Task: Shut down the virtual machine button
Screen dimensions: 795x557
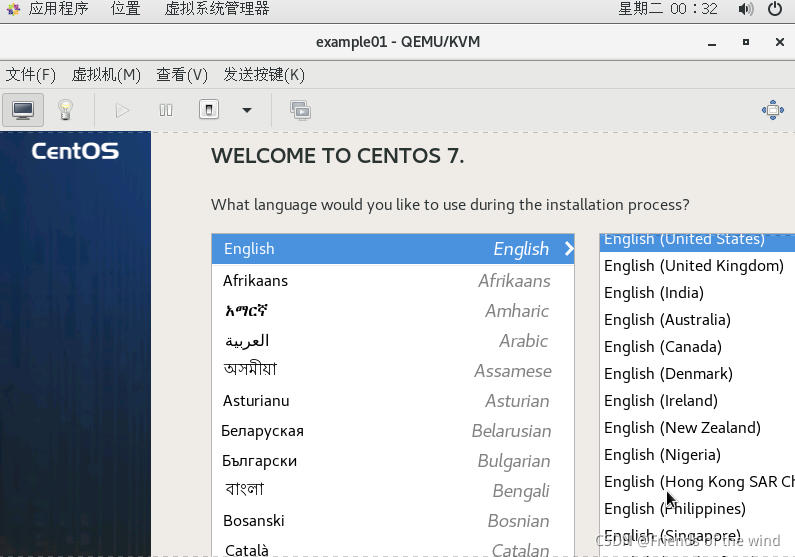Action: point(209,109)
